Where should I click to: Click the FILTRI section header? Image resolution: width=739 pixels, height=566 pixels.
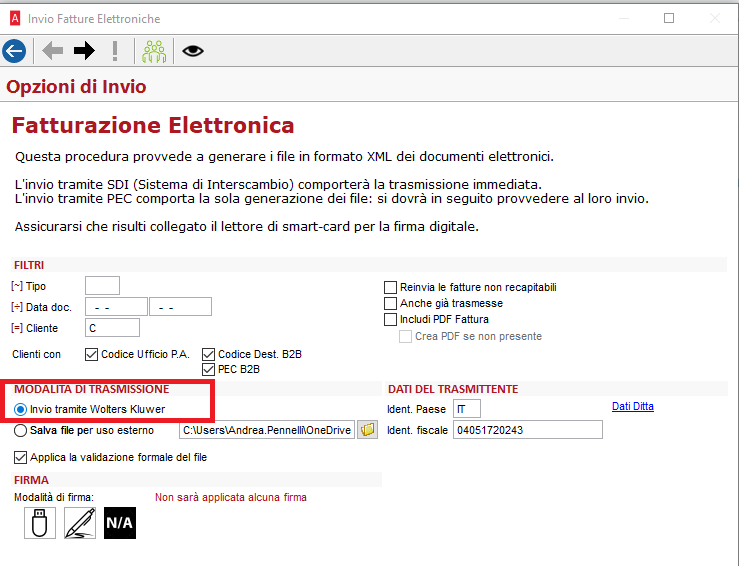pyautogui.click(x=29, y=265)
